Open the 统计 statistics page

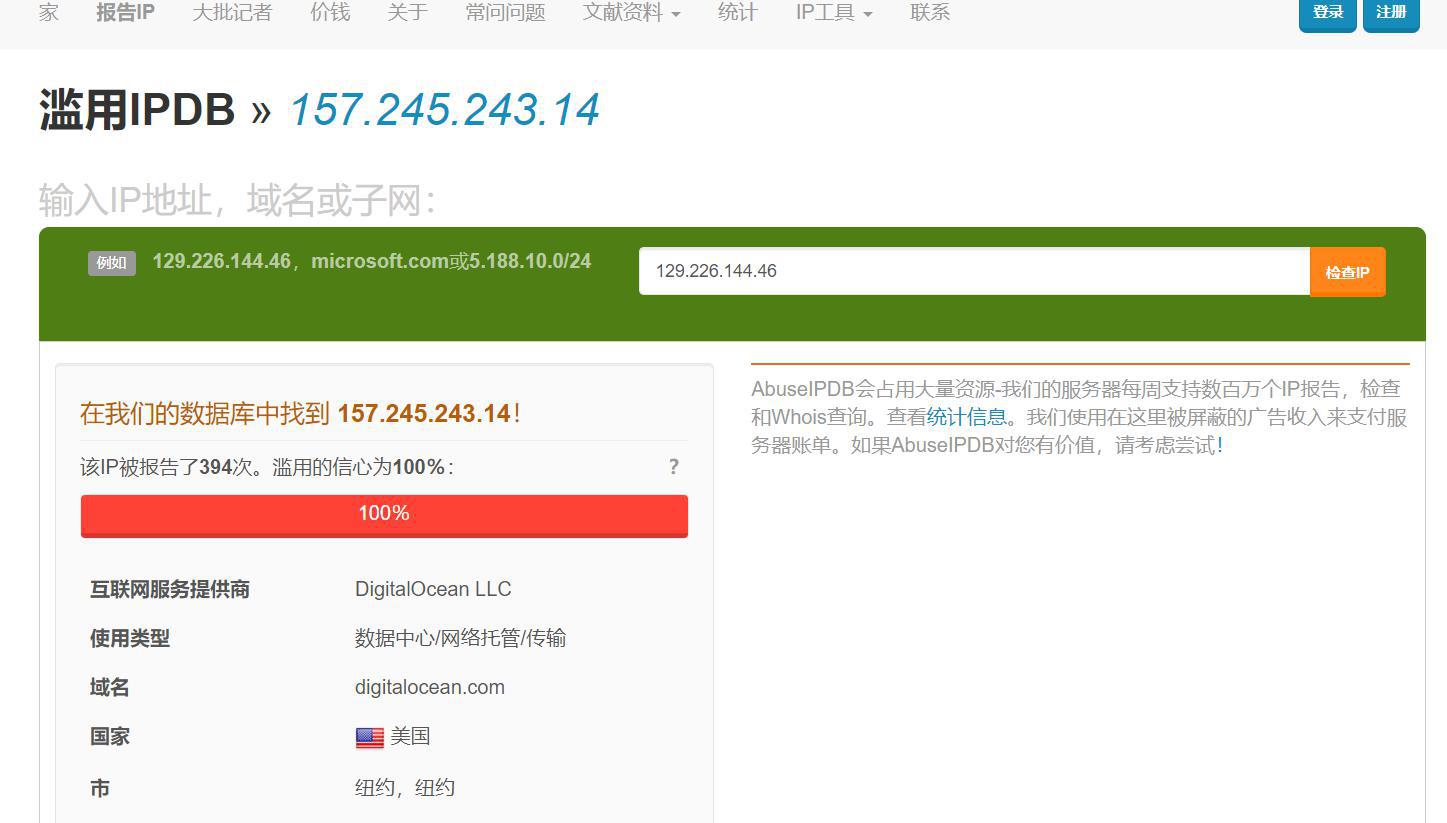[737, 13]
